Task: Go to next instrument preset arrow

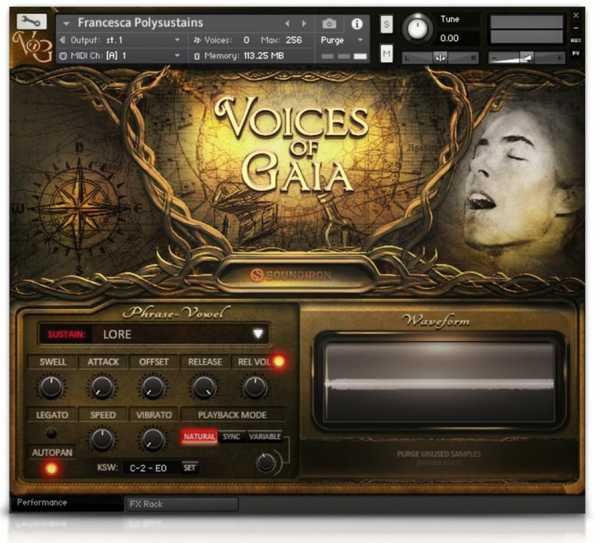Action: (304, 24)
